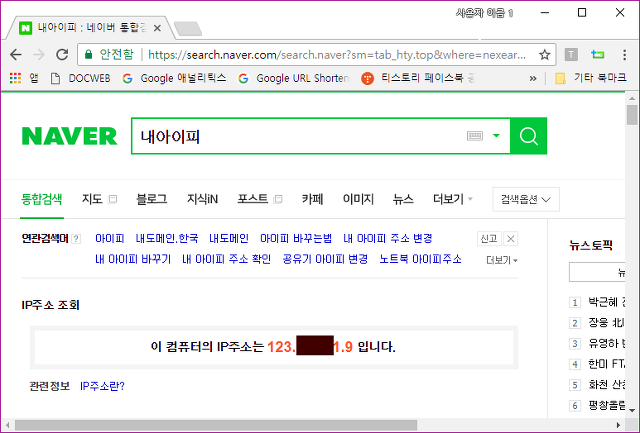
Task: Open the 검색옵션 dropdown
Action: point(526,200)
